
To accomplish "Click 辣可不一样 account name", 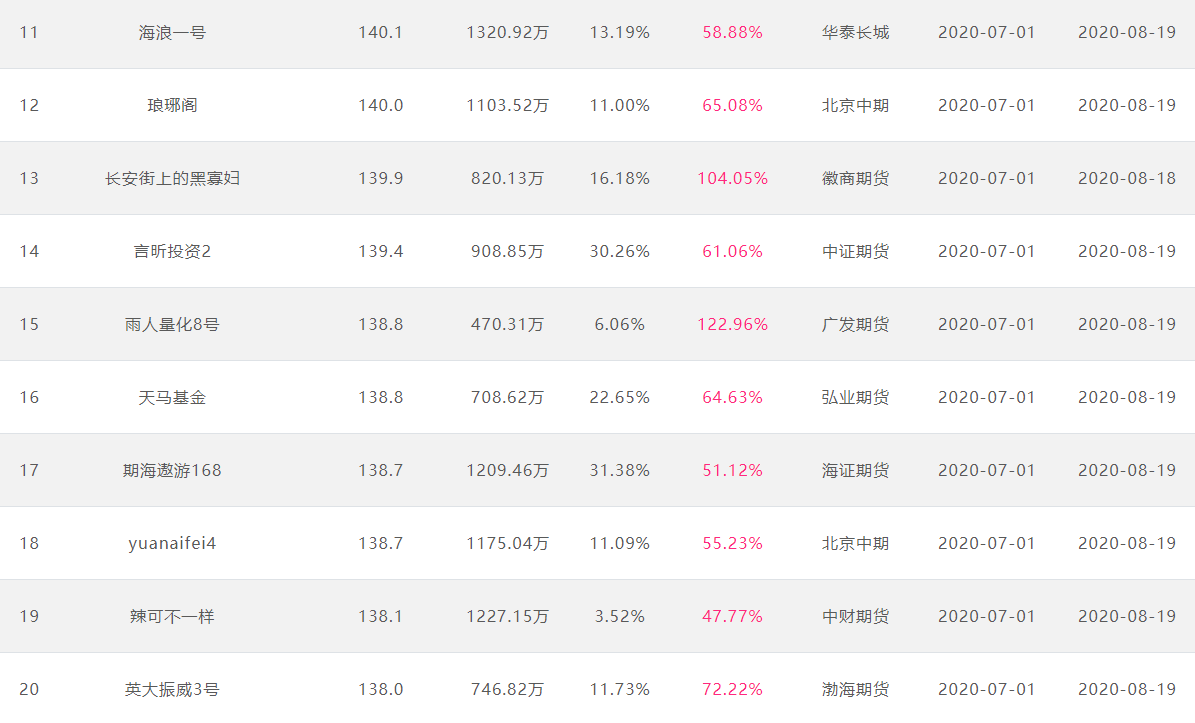I will (x=172, y=616).
